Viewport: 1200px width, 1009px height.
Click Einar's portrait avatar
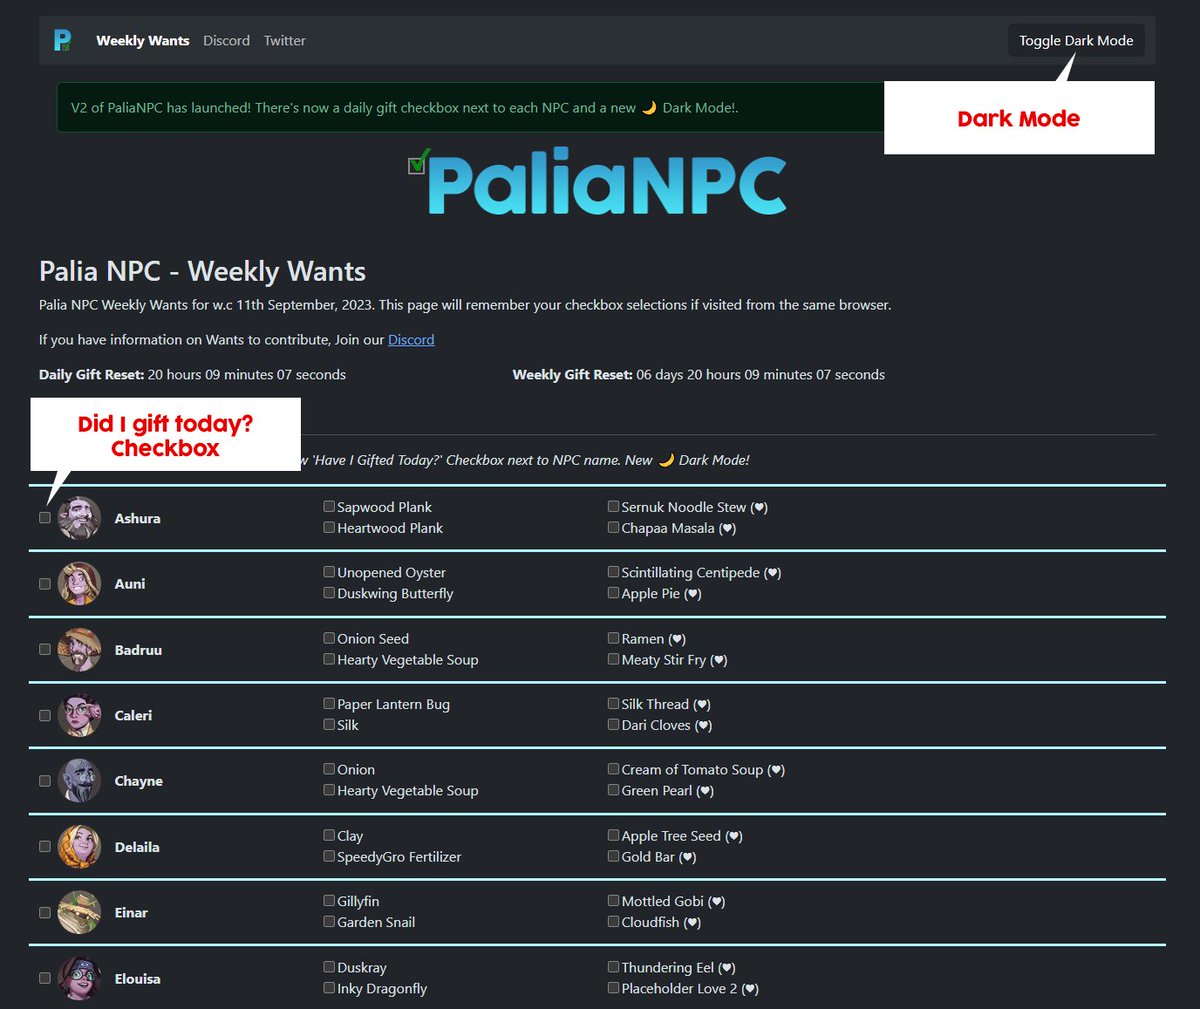(79, 913)
